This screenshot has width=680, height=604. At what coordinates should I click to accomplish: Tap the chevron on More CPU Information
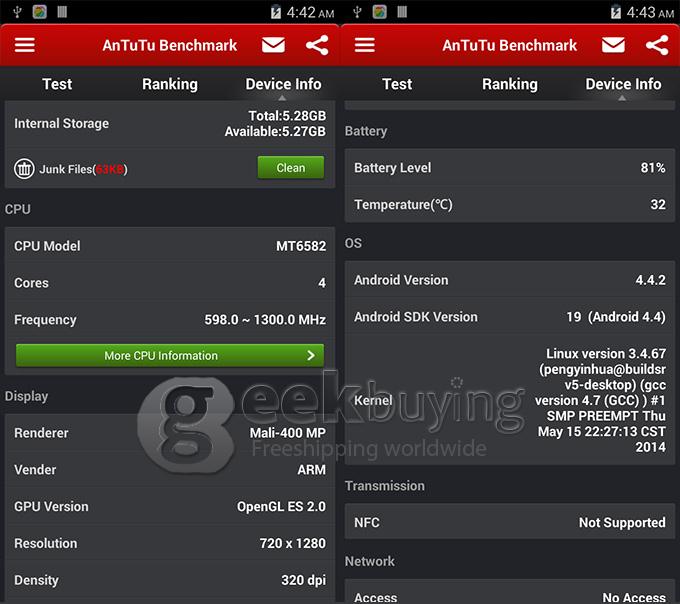[311, 356]
